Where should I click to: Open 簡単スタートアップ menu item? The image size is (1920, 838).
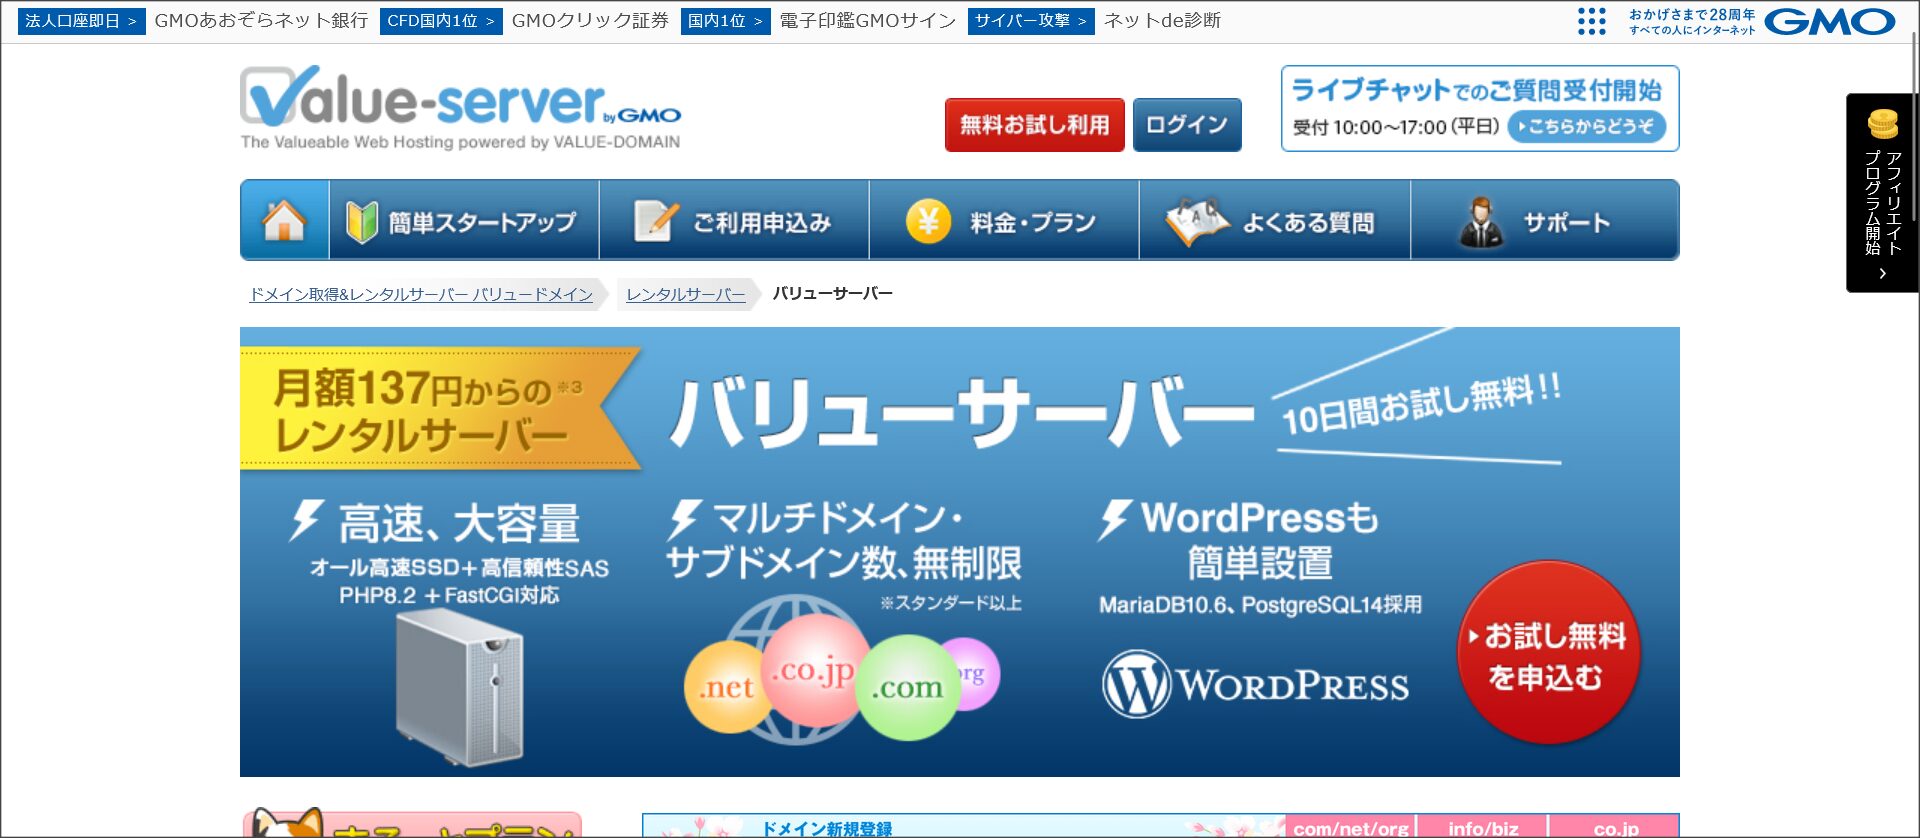[464, 220]
